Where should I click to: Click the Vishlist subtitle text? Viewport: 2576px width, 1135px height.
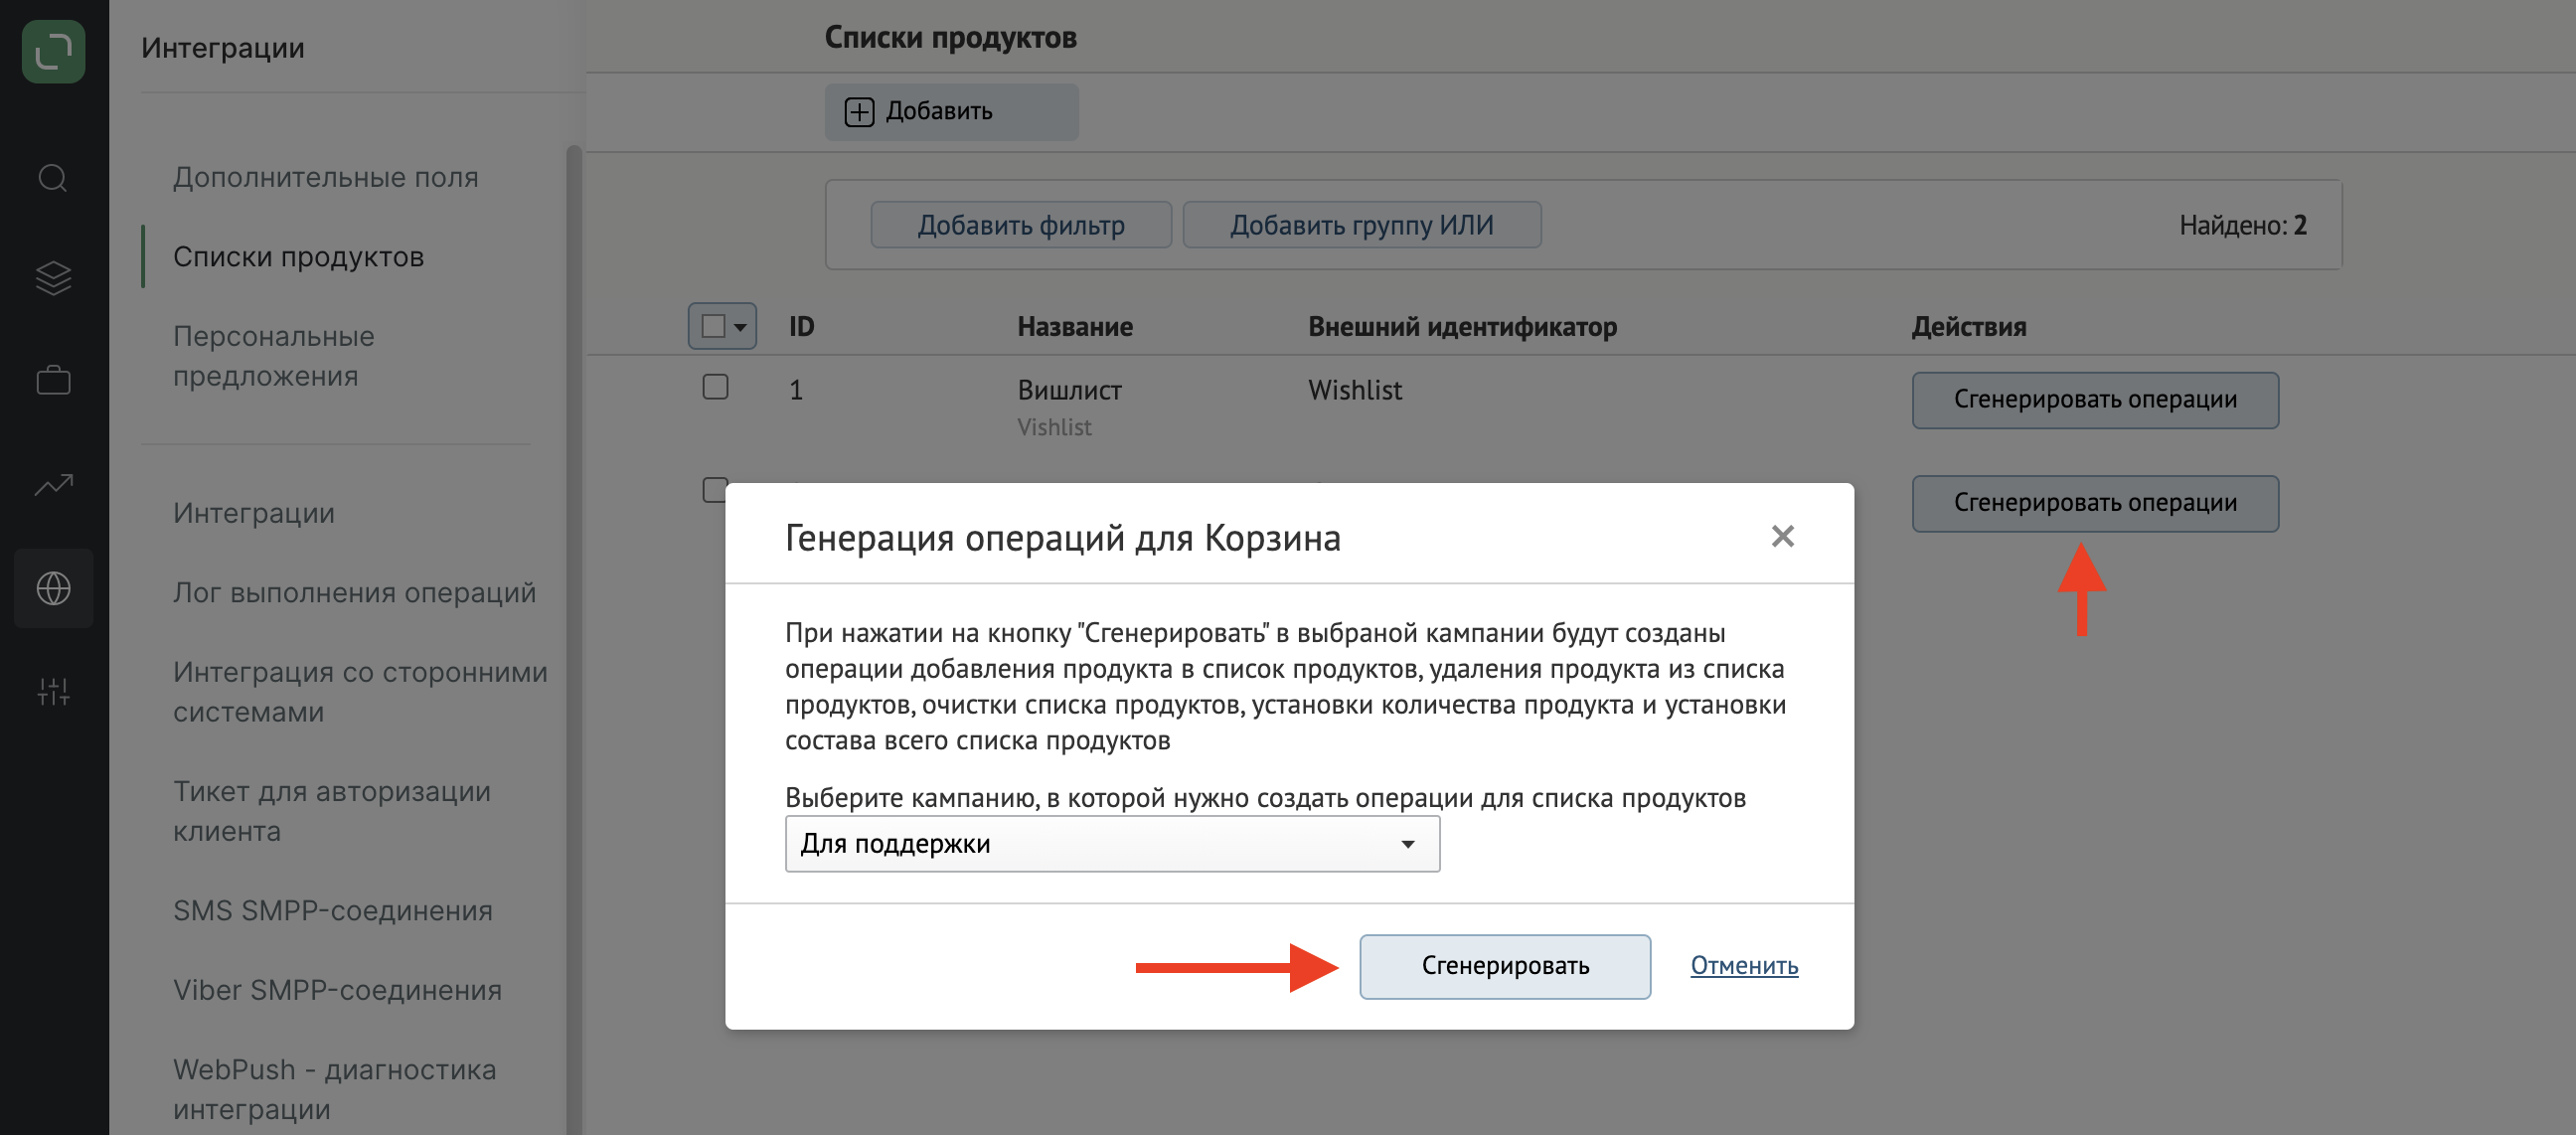[x=1054, y=428]
